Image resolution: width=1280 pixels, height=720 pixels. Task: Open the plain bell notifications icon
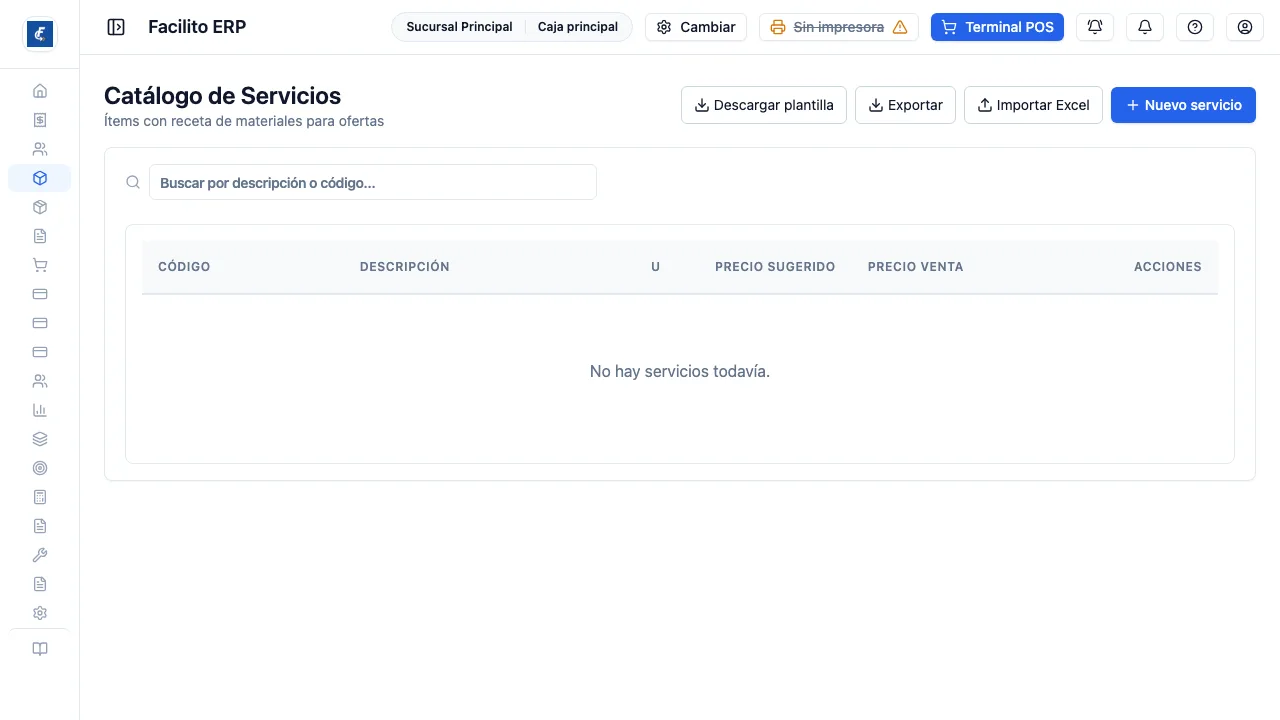coord(1145,27)
